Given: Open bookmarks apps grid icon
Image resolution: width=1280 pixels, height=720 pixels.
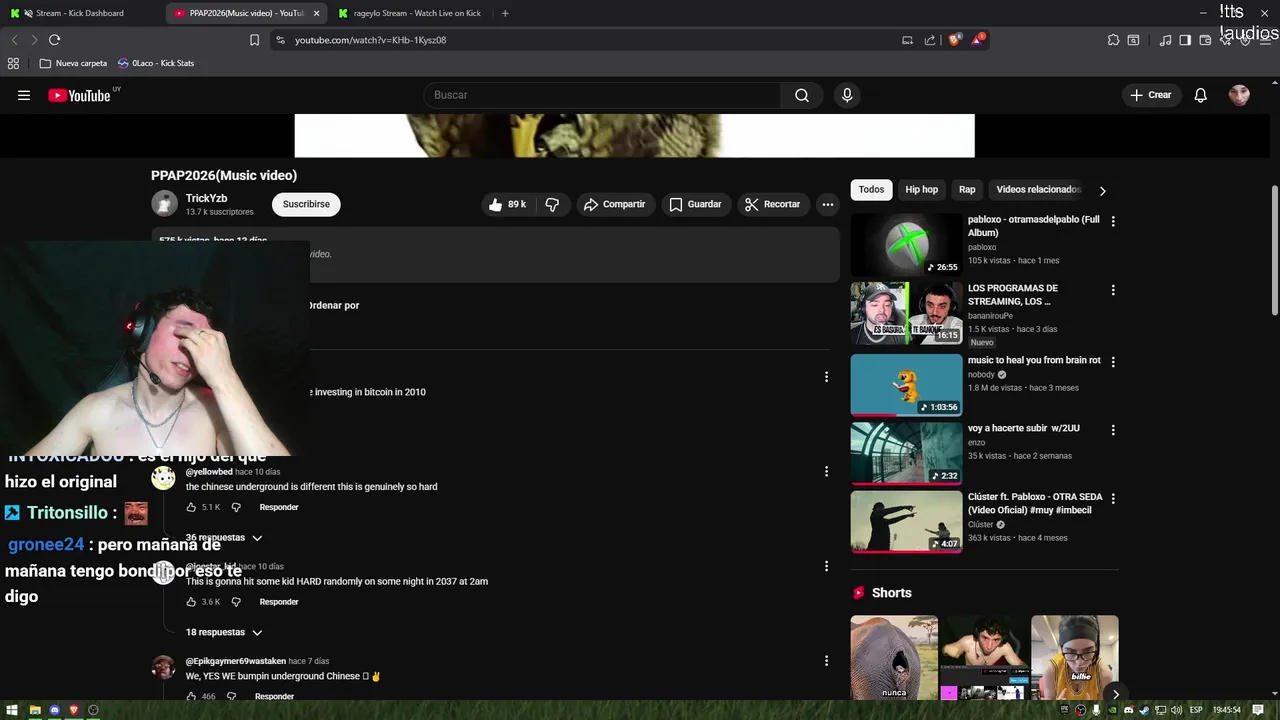Looking at the screenshot, I should click(x=13, y=63).
